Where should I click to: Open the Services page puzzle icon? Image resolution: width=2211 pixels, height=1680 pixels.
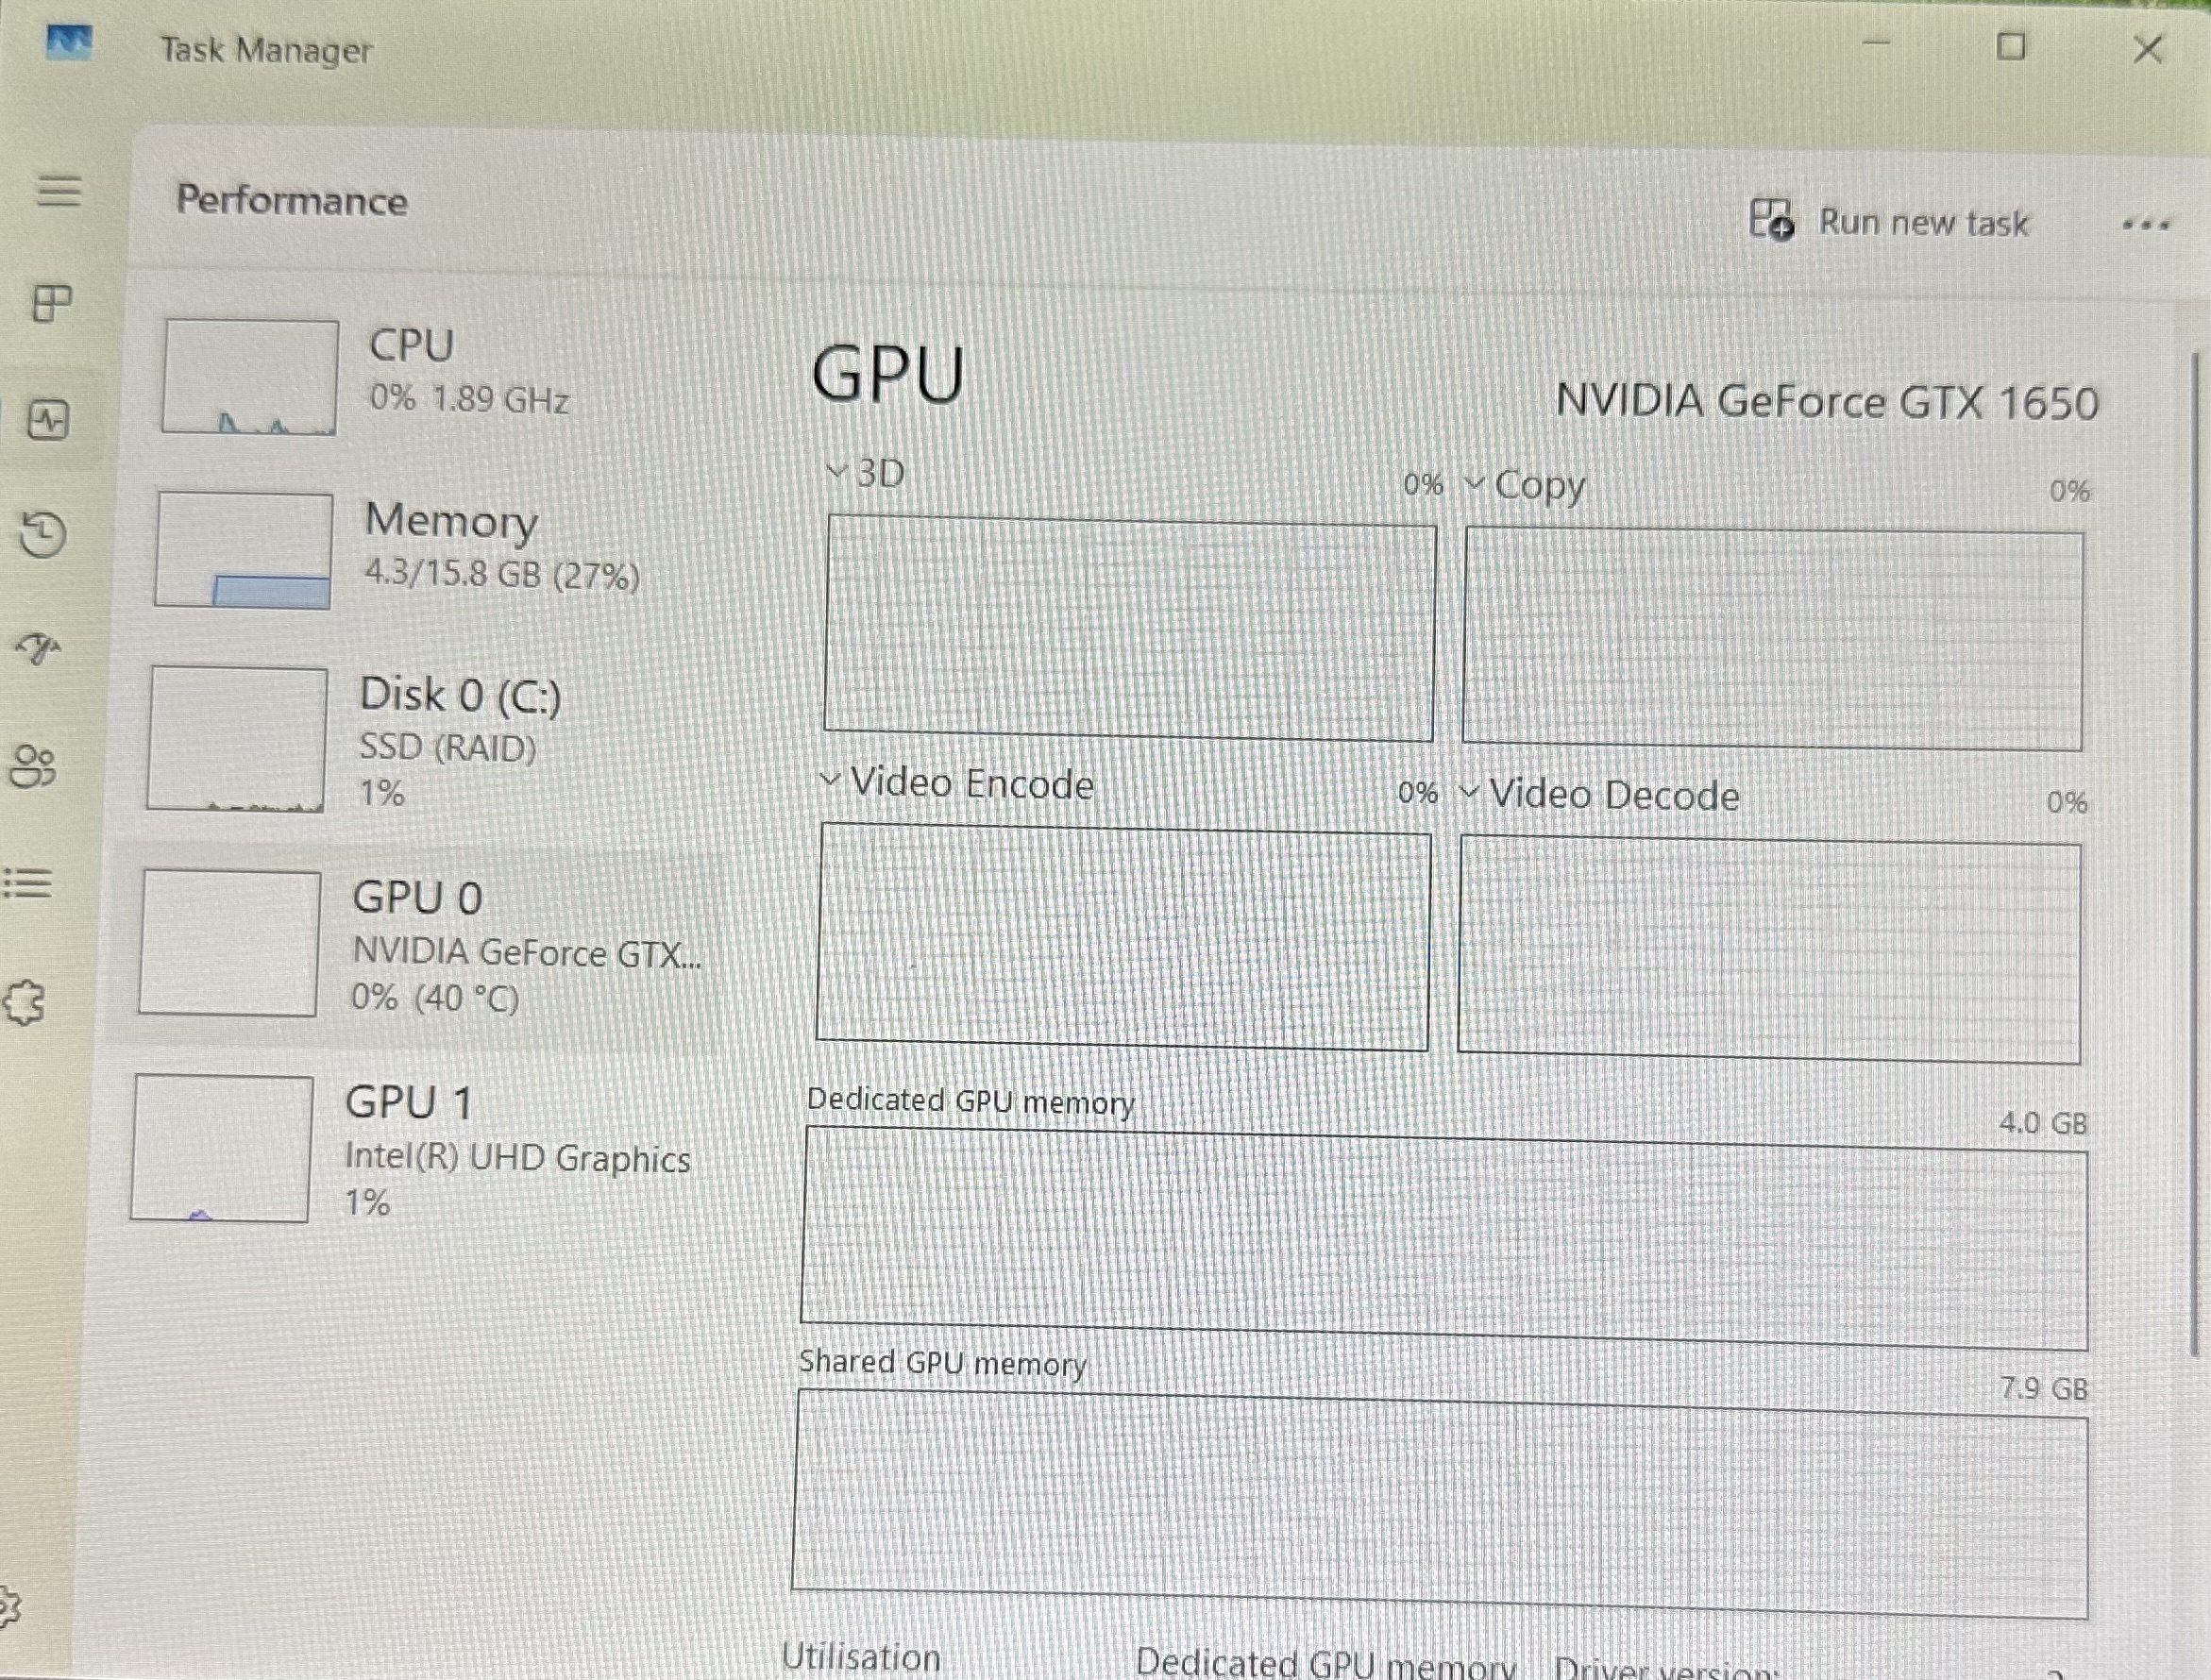pos(24,1002)
